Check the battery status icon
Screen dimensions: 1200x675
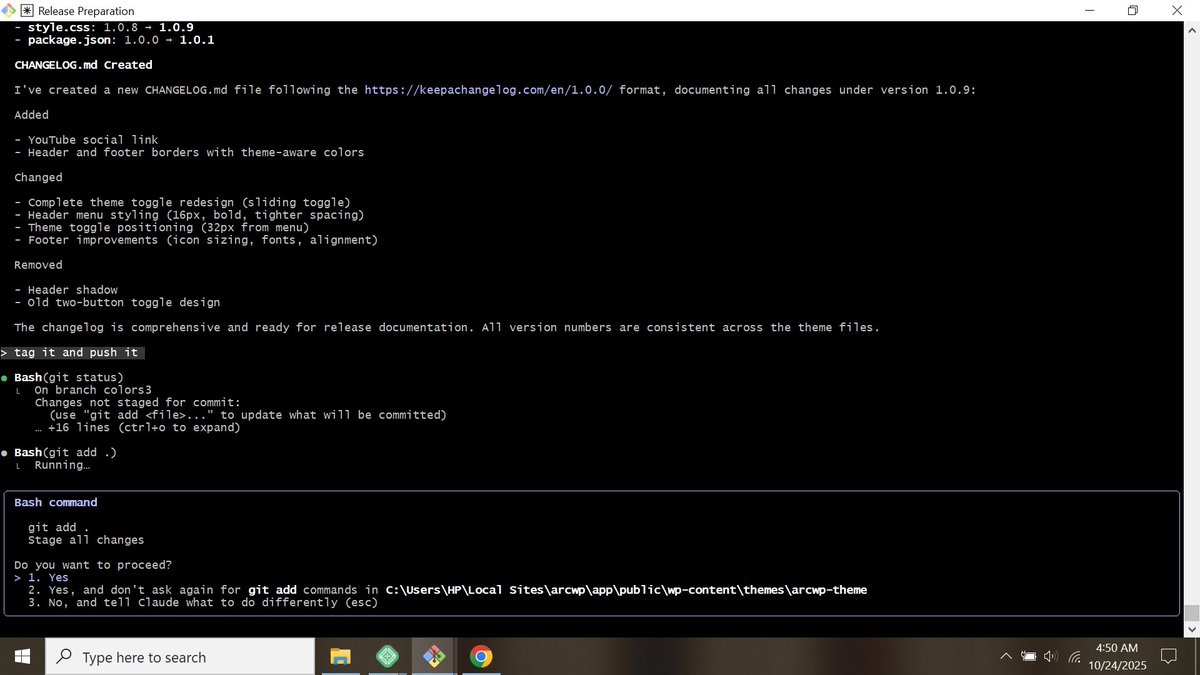(x=1029, y=657)
